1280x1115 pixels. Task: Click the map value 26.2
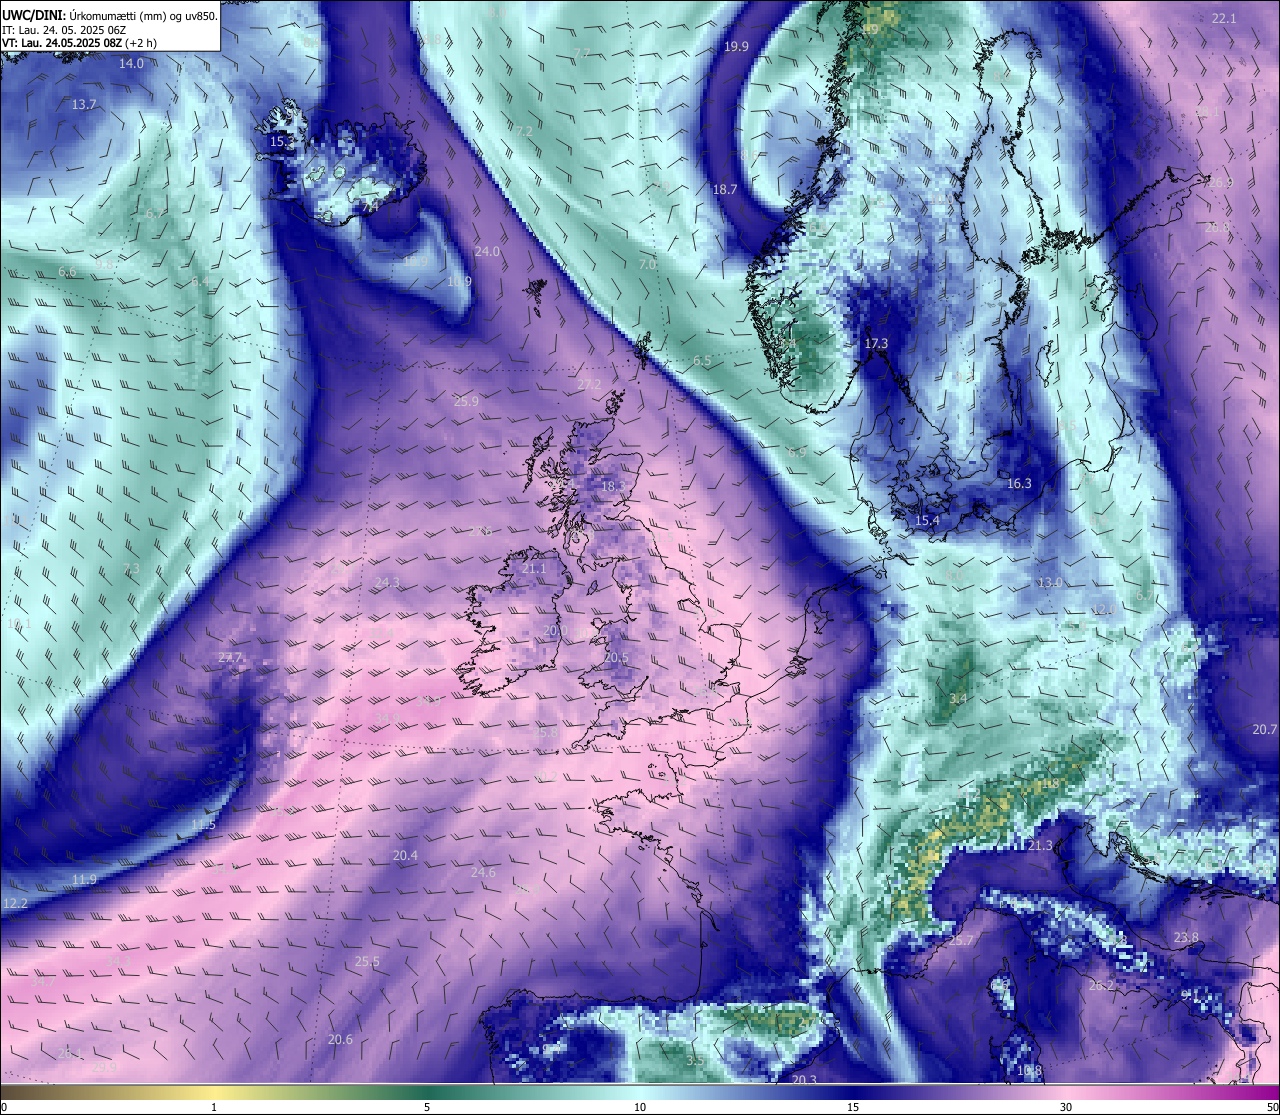(1100, 985)
